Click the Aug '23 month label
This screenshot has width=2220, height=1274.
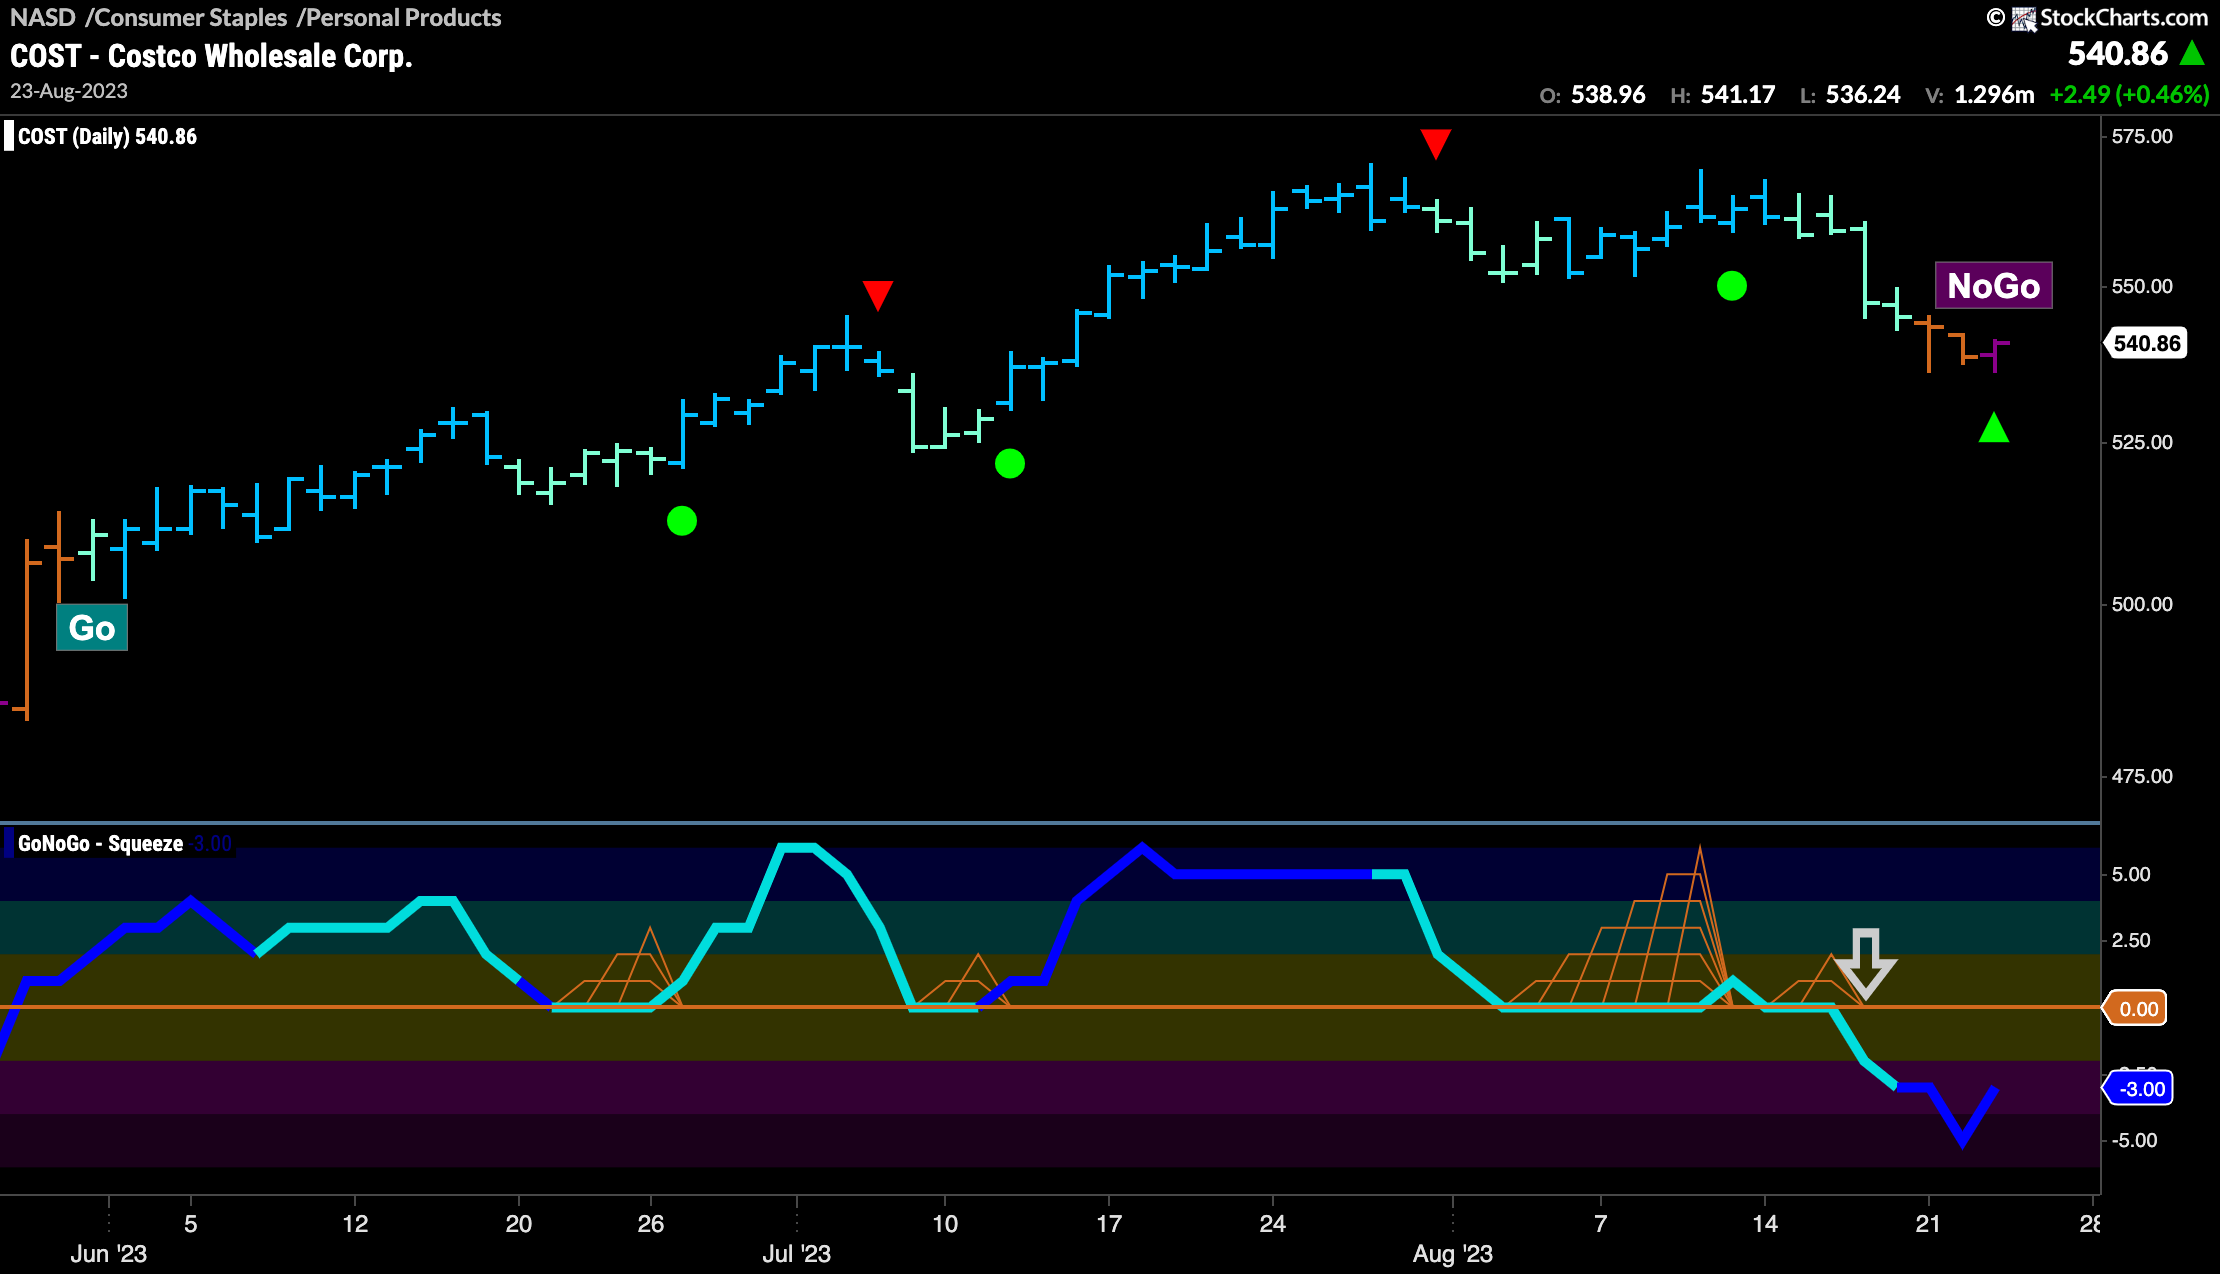[1453, 1254]
